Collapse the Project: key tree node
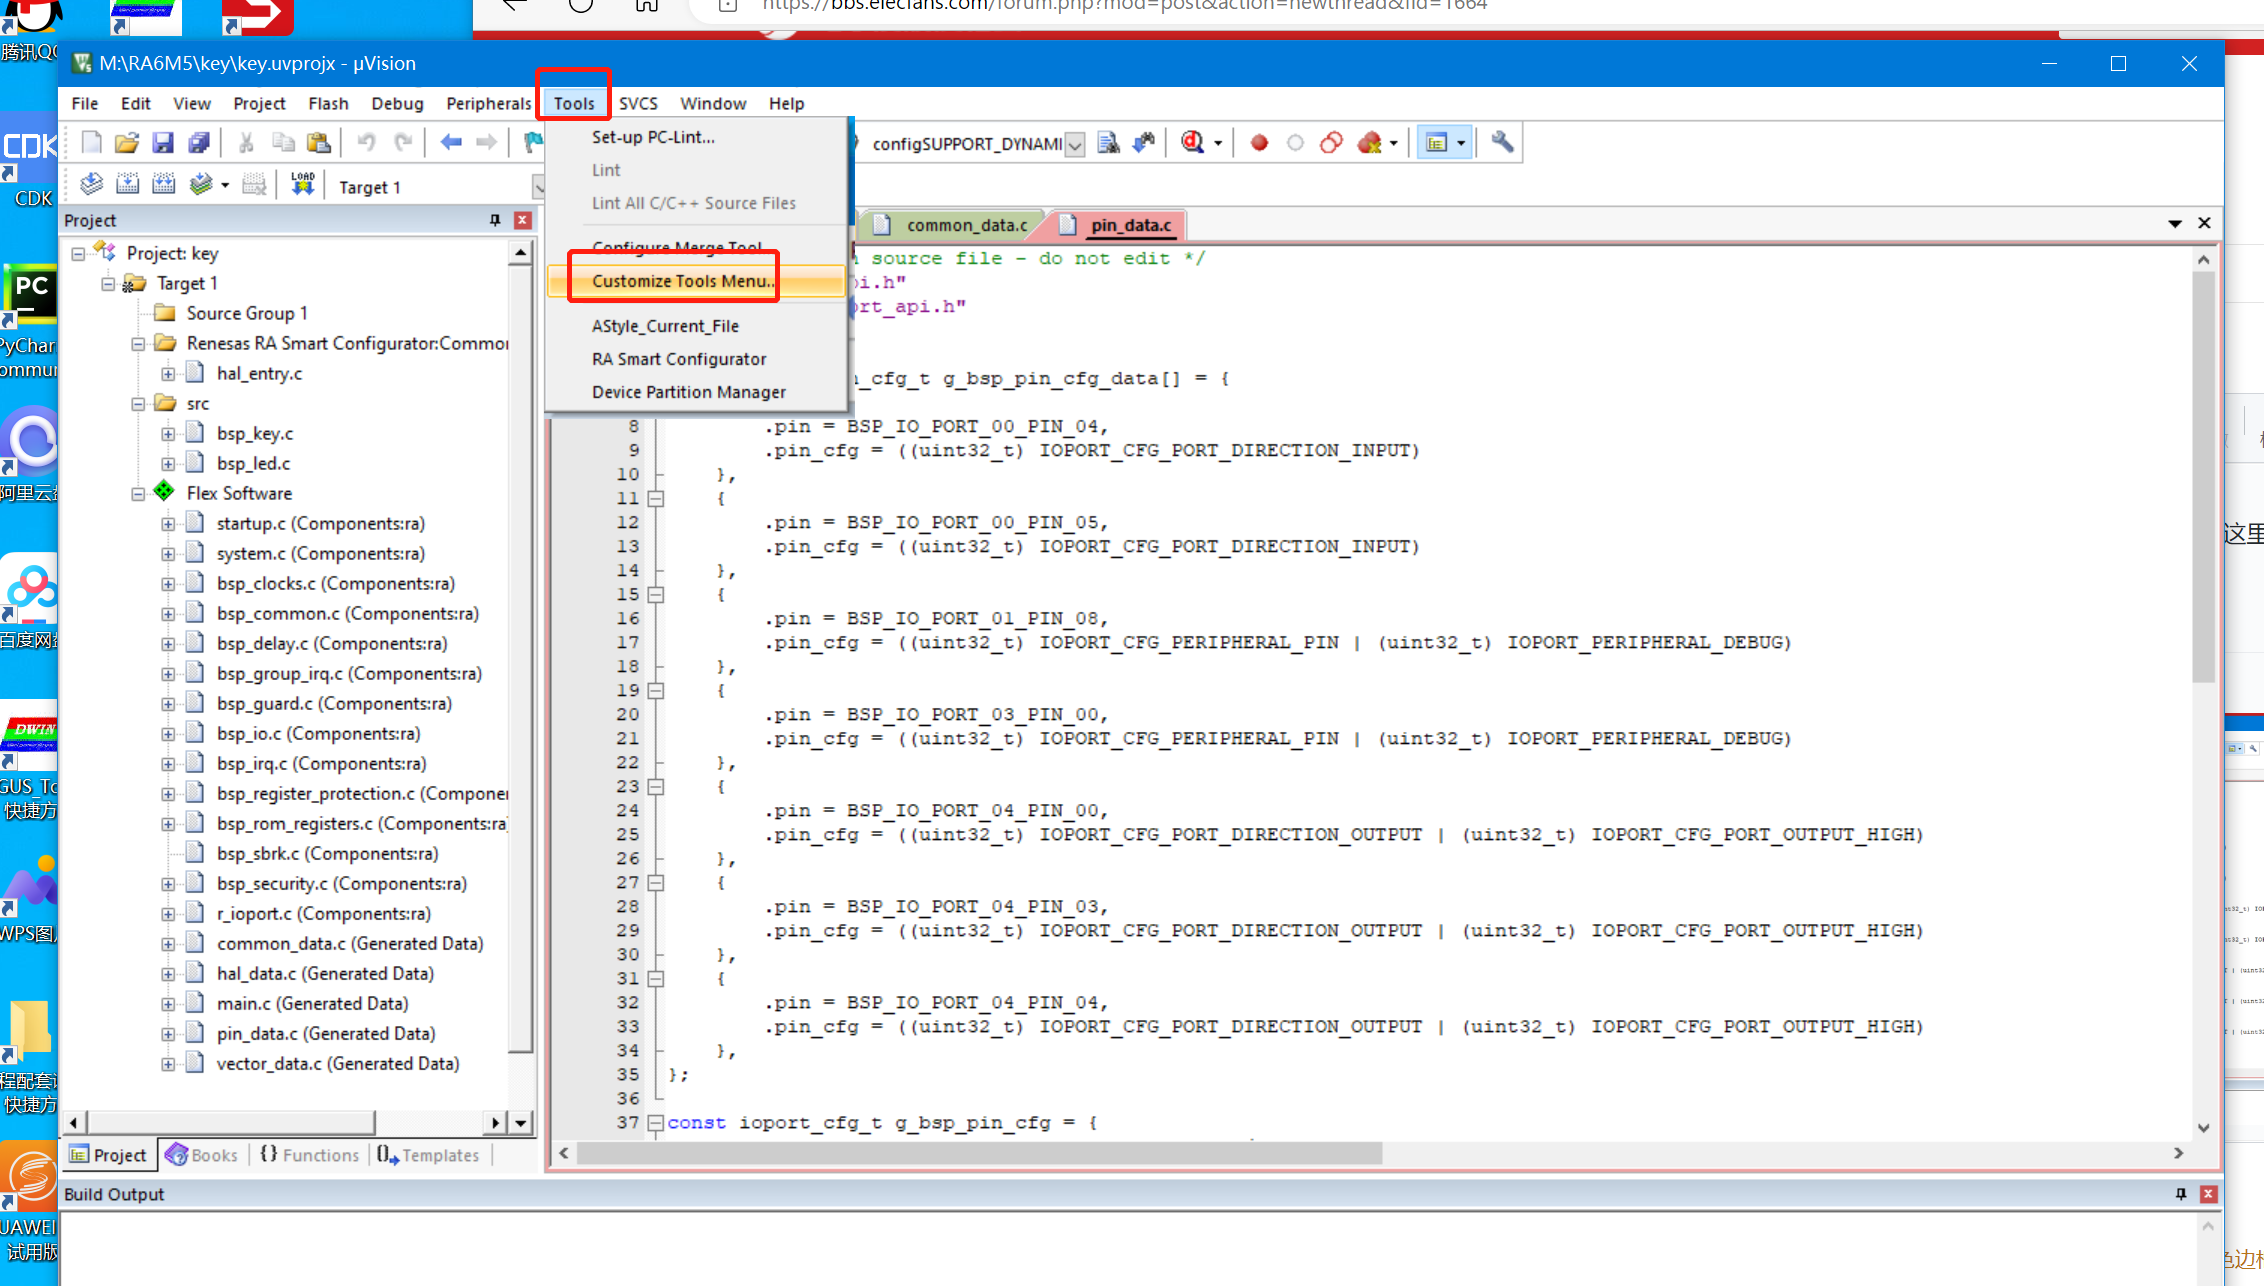 78,254
